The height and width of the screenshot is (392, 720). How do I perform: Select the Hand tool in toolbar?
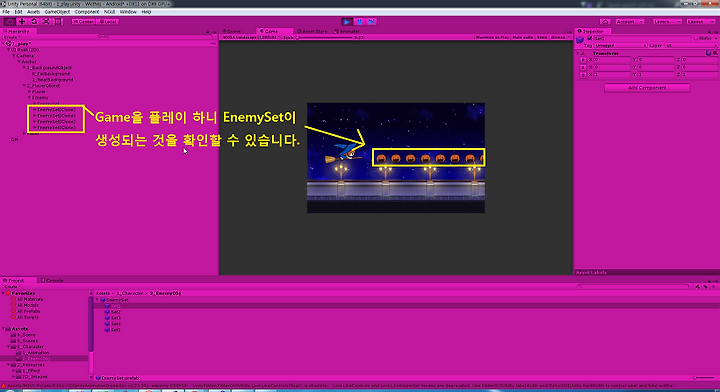pos(9,22)
